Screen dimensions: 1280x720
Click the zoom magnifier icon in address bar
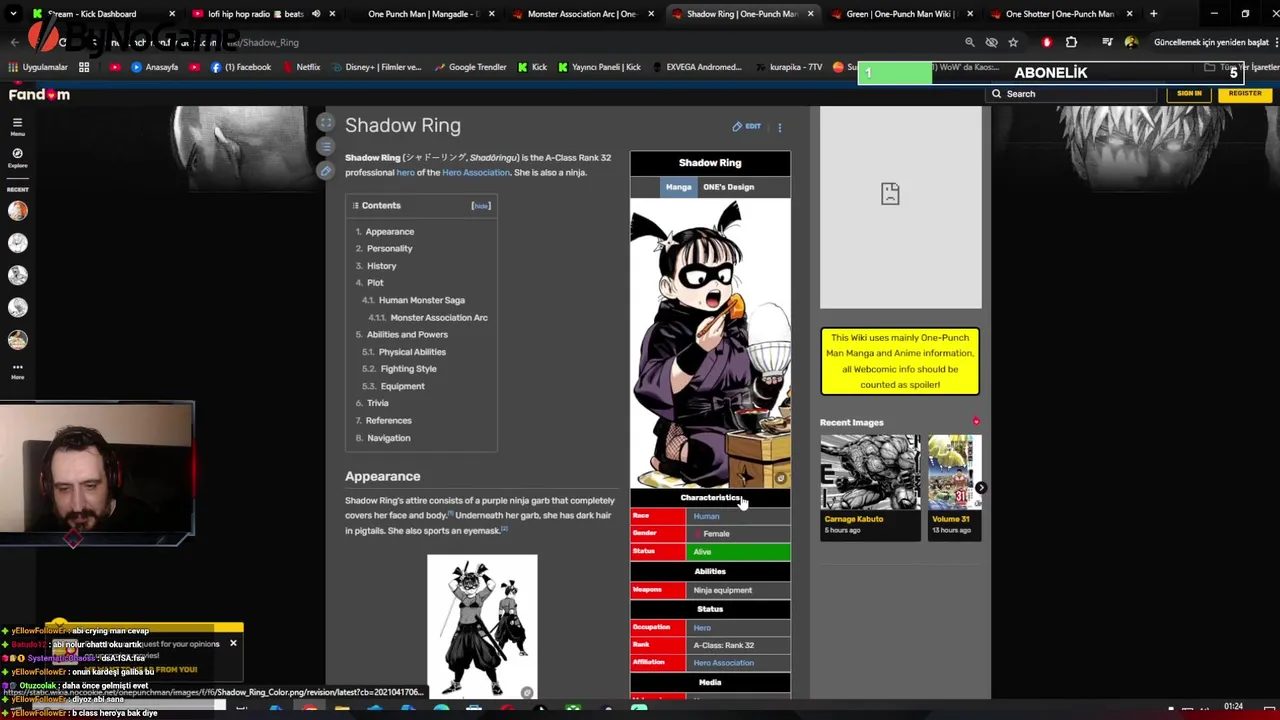[x=969, y=42]
